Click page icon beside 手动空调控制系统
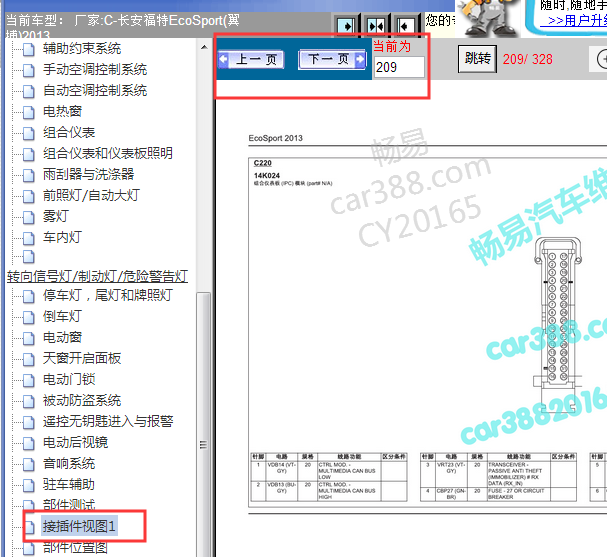The width and height of the screenshot is (607, 557). tap(29, 70)
